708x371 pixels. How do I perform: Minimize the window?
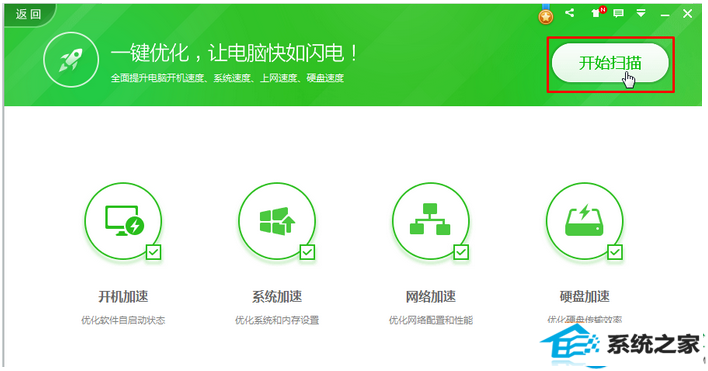[665, 15]
